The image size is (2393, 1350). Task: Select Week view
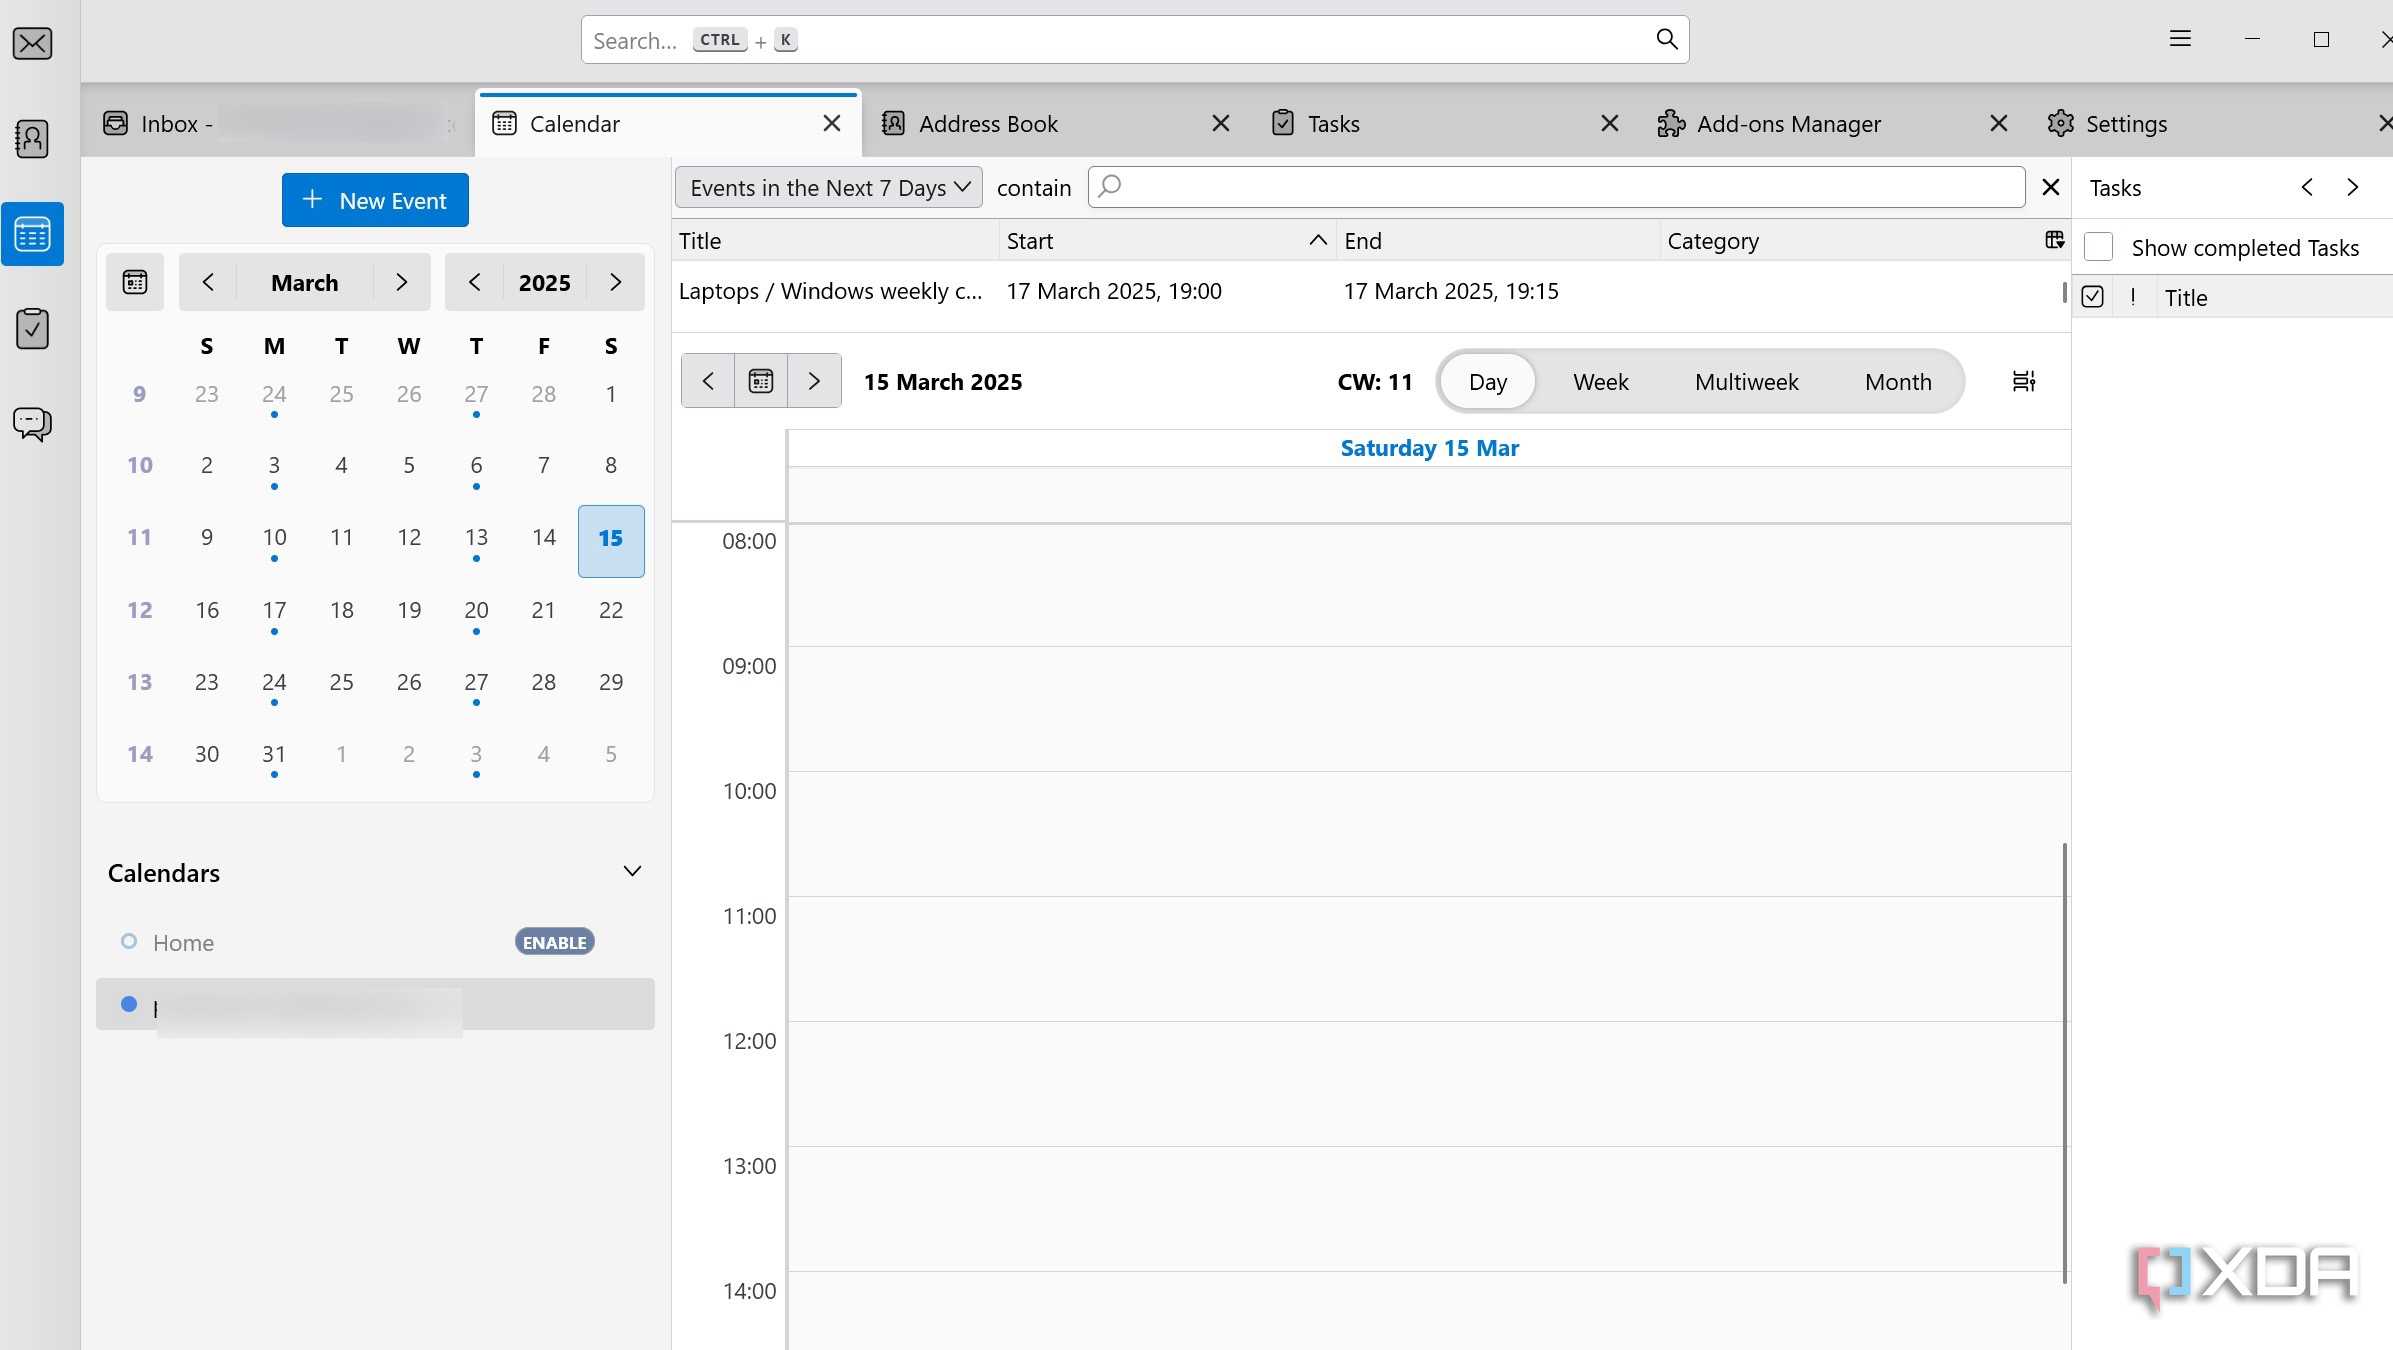(x=1600, y=381)
